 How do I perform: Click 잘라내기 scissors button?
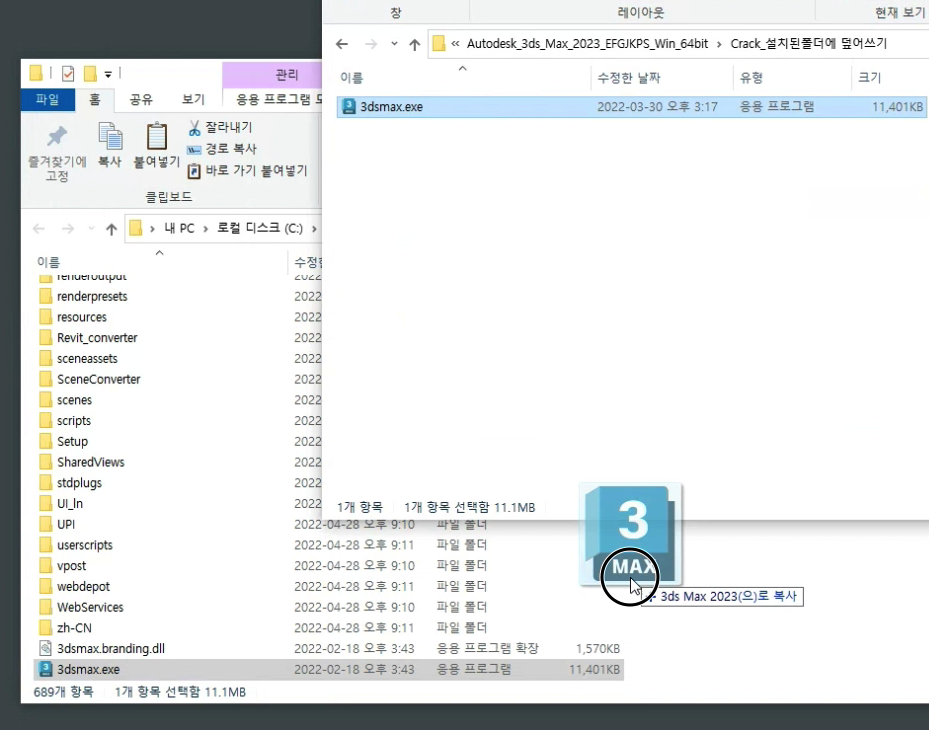point(220,127)
